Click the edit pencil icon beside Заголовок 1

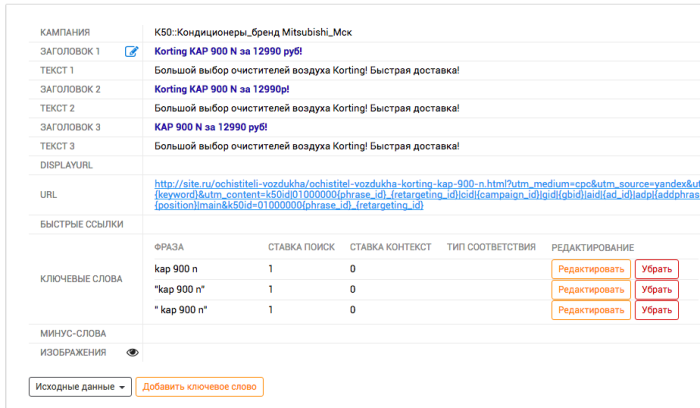[131, 51]
